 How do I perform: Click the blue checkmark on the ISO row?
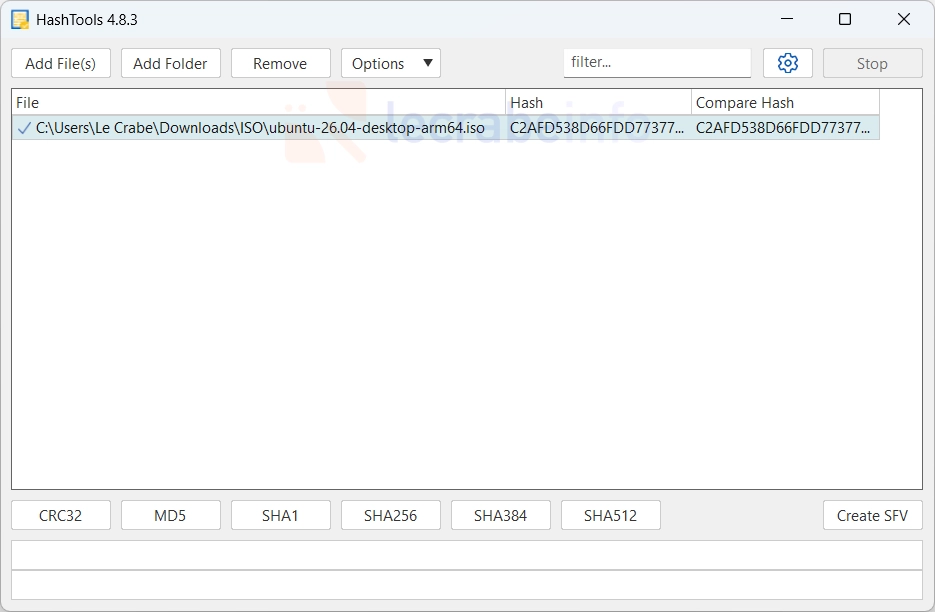tap(24, 128)
